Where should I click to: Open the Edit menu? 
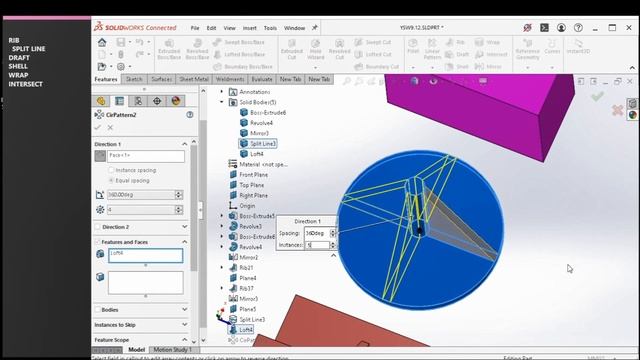pos(211,28)
